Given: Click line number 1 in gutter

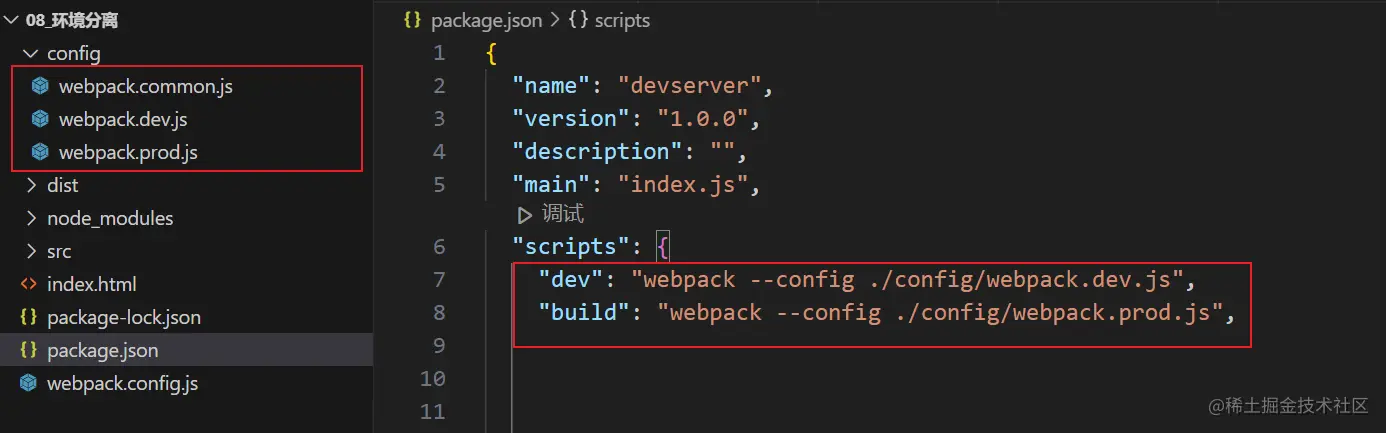Looking at the screenshot, I should pos(439,53).
